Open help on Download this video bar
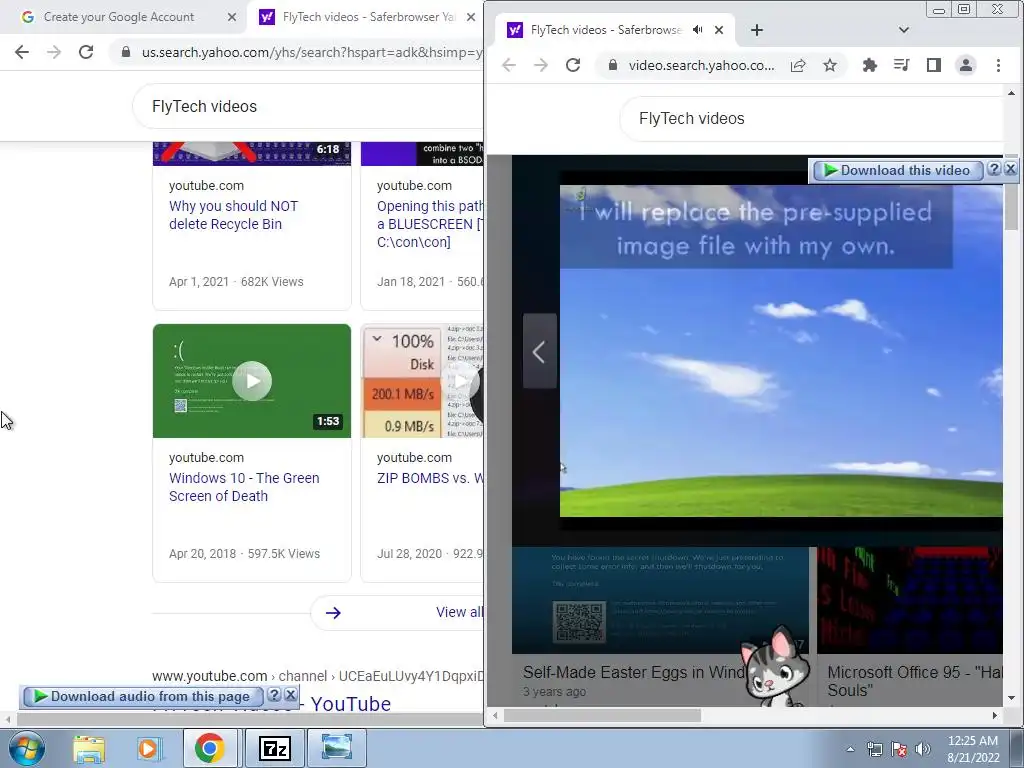 click(x=993, y=169)
